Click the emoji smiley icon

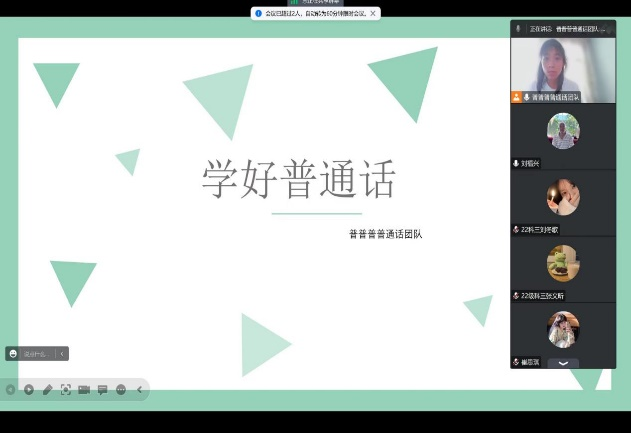13,353
